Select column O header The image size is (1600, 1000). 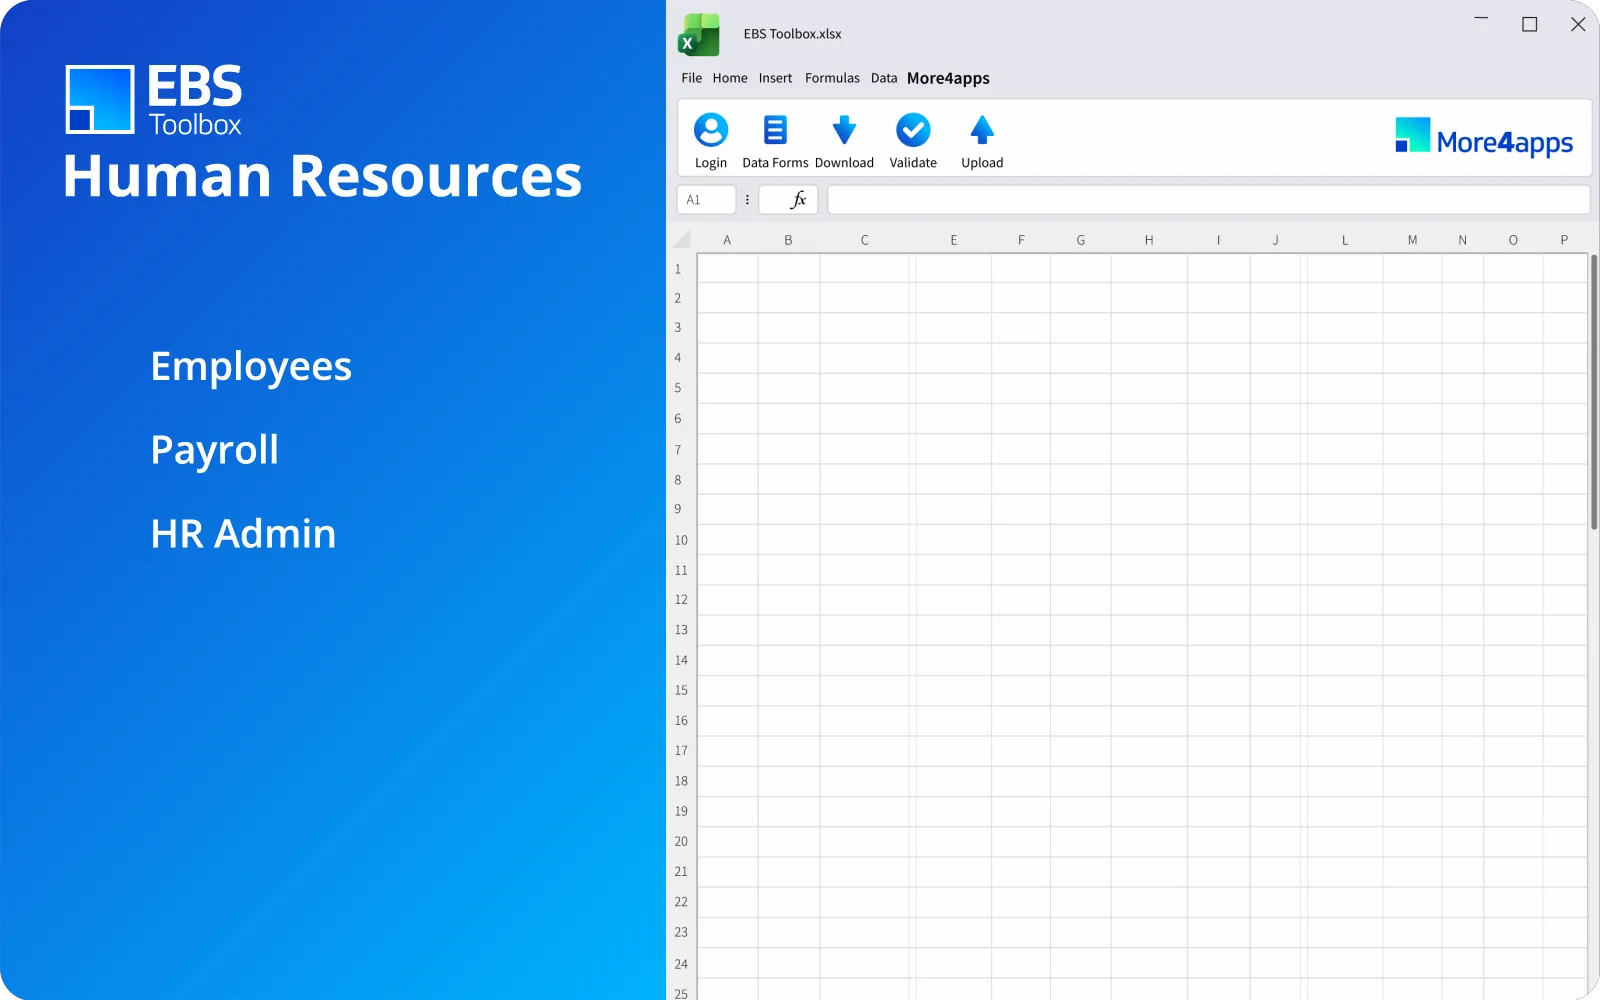(1513, 240)
